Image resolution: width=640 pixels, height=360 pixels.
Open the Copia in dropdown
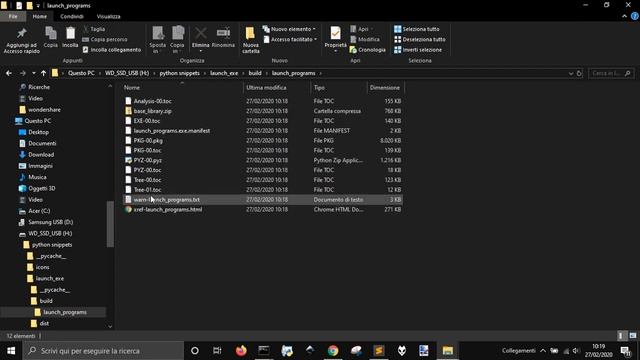[x=177, y=40]
